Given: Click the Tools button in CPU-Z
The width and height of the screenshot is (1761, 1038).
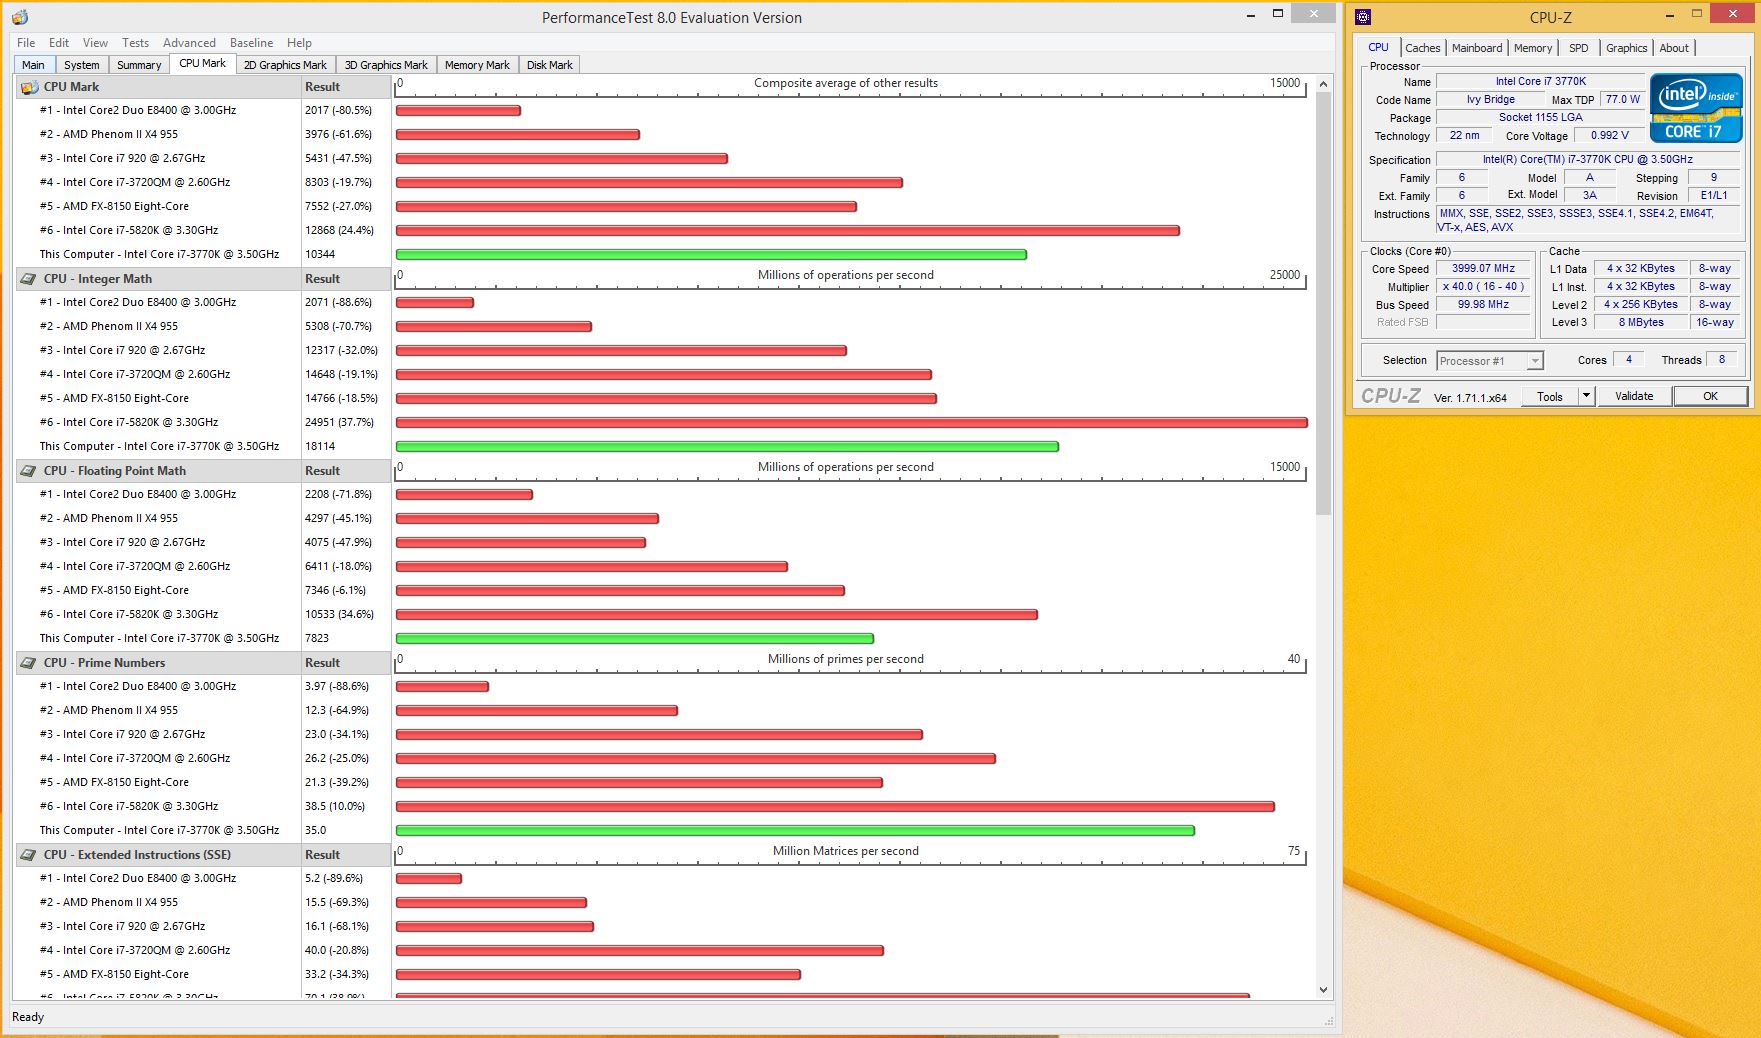Looking at the screenshot, I should pyautogui.click(x=1549, y=396).
